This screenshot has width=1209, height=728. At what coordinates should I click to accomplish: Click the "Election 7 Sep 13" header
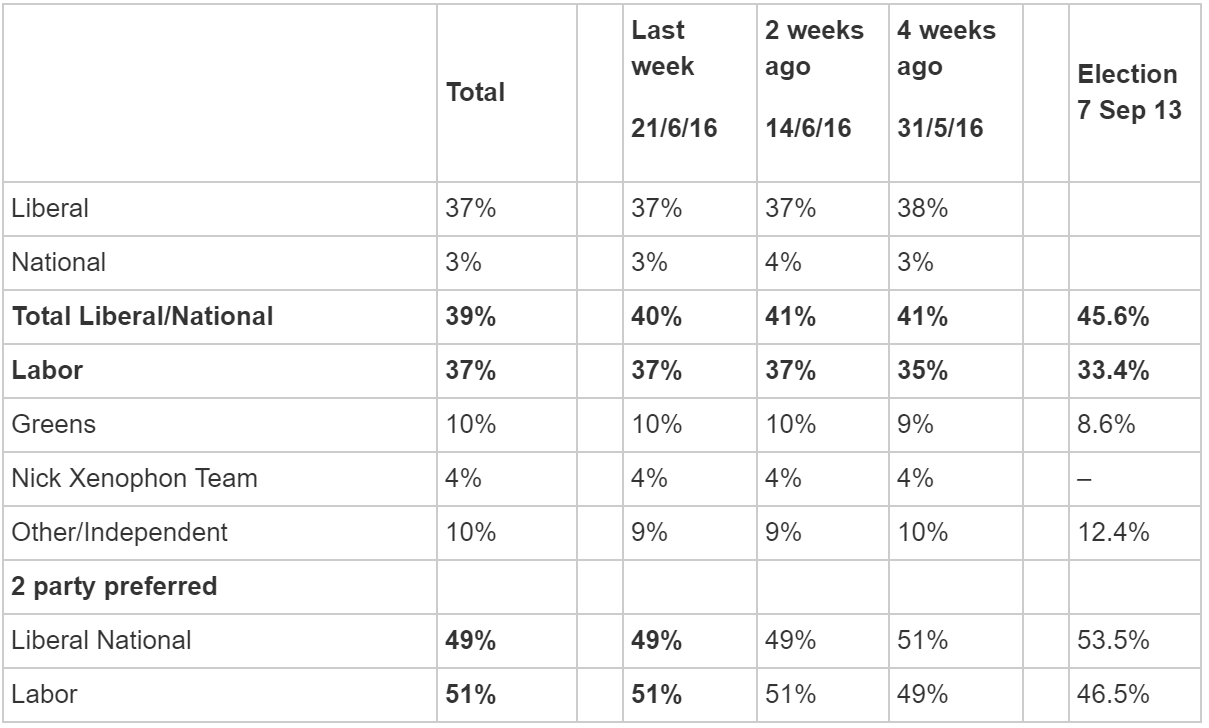click(x=1128, y=93)
